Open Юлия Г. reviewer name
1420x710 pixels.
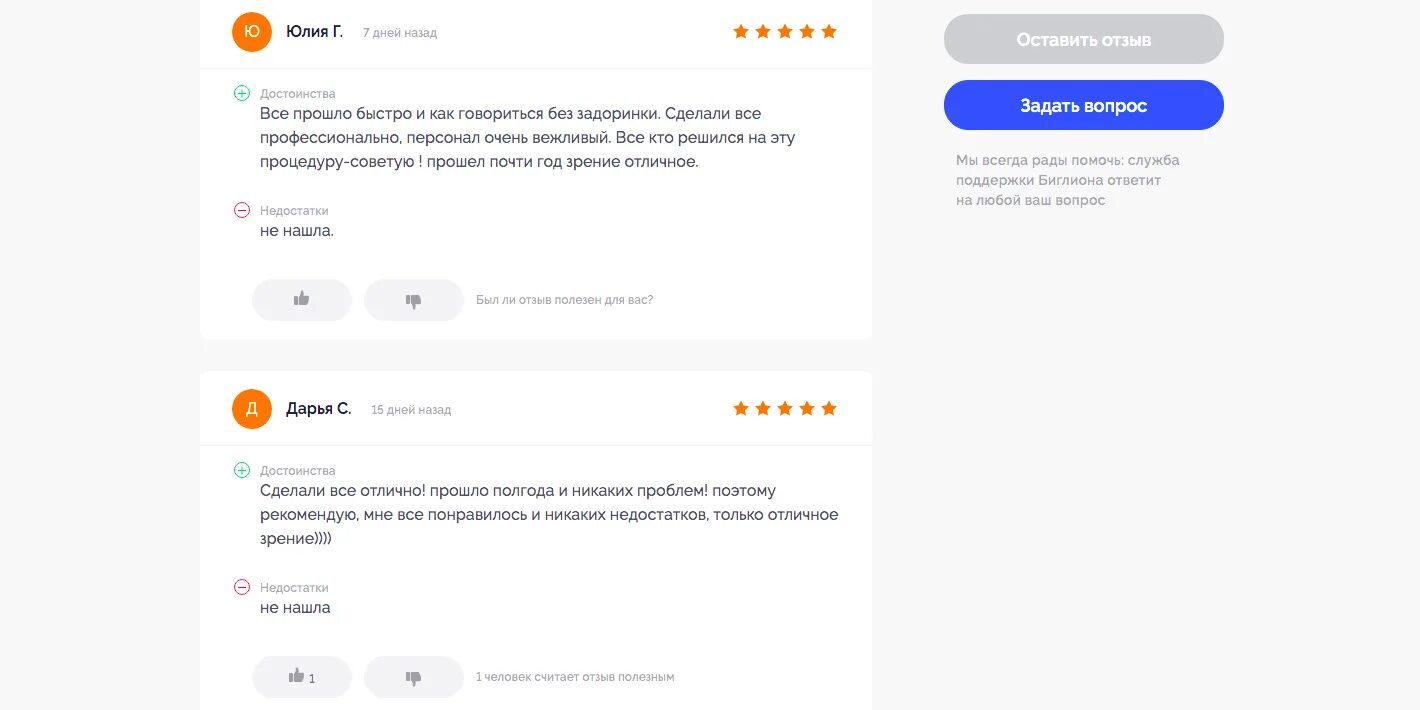click(x=314, y=32)
